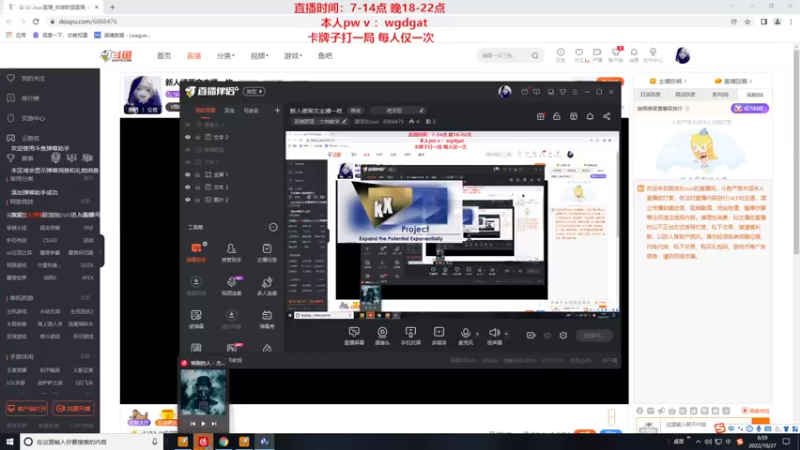The height and width of the screenshot is (450, 800).
Task: Expand 分类 dropdown in Douyu nav
Action: click(x=226, y=56)
